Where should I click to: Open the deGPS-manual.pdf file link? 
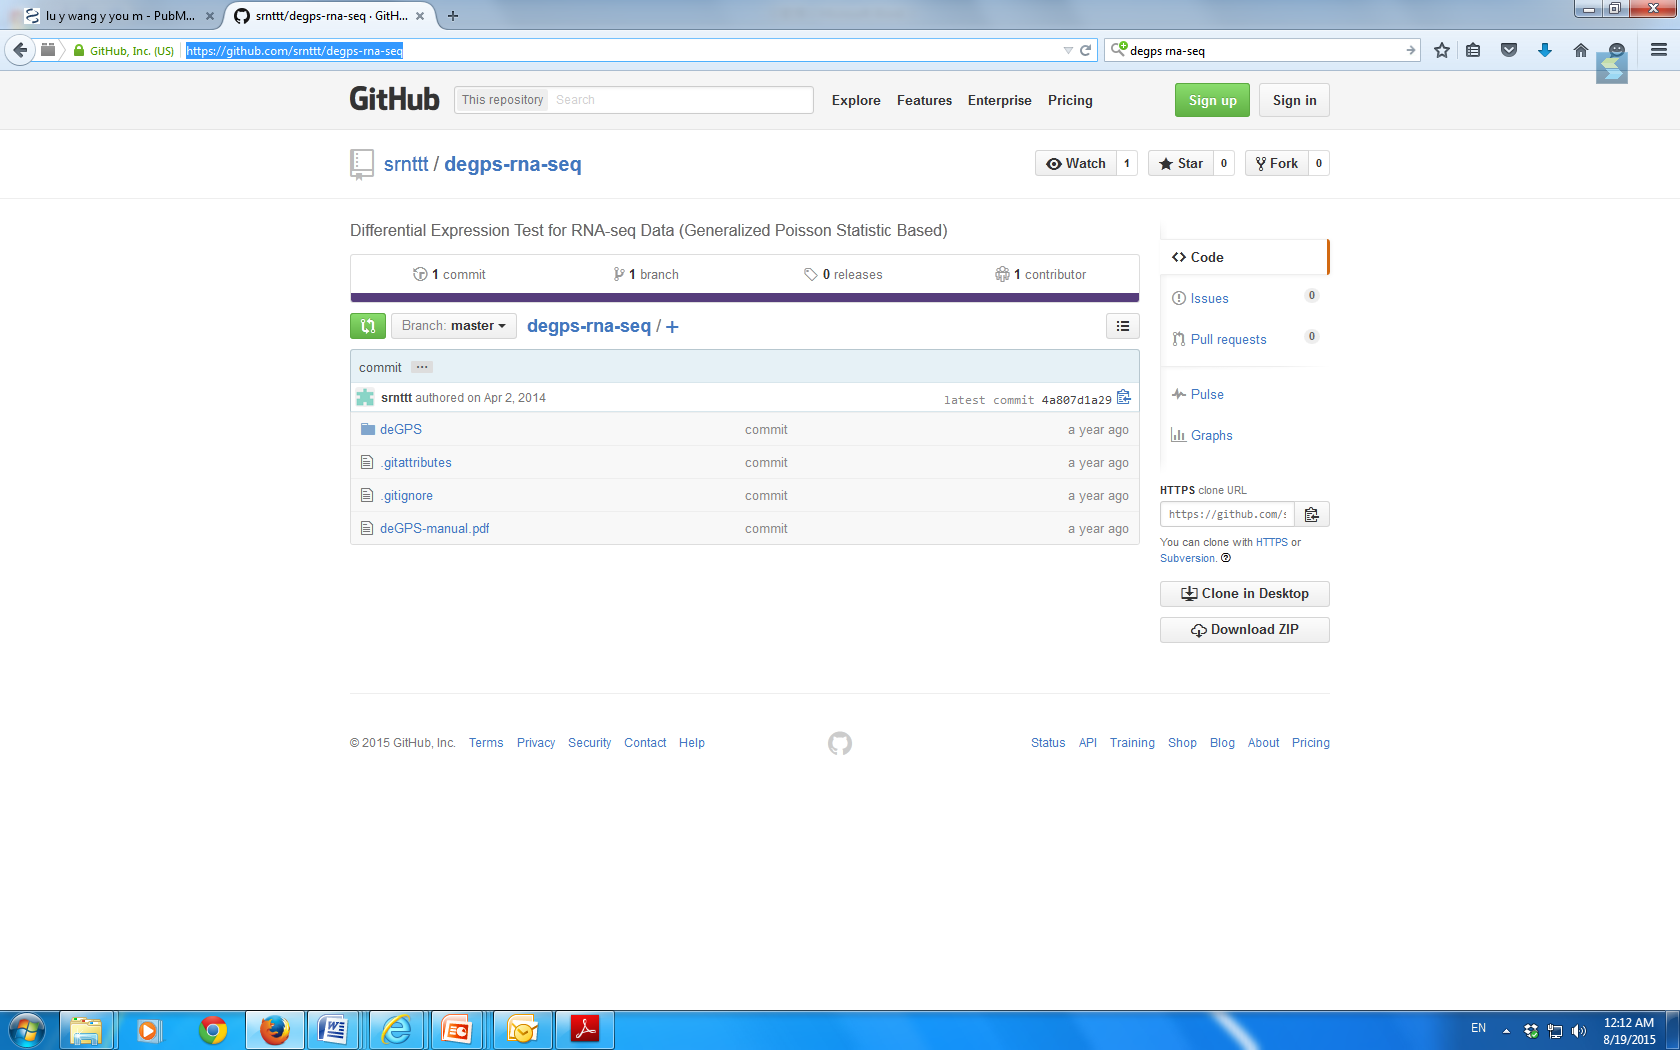pos(434,529)
